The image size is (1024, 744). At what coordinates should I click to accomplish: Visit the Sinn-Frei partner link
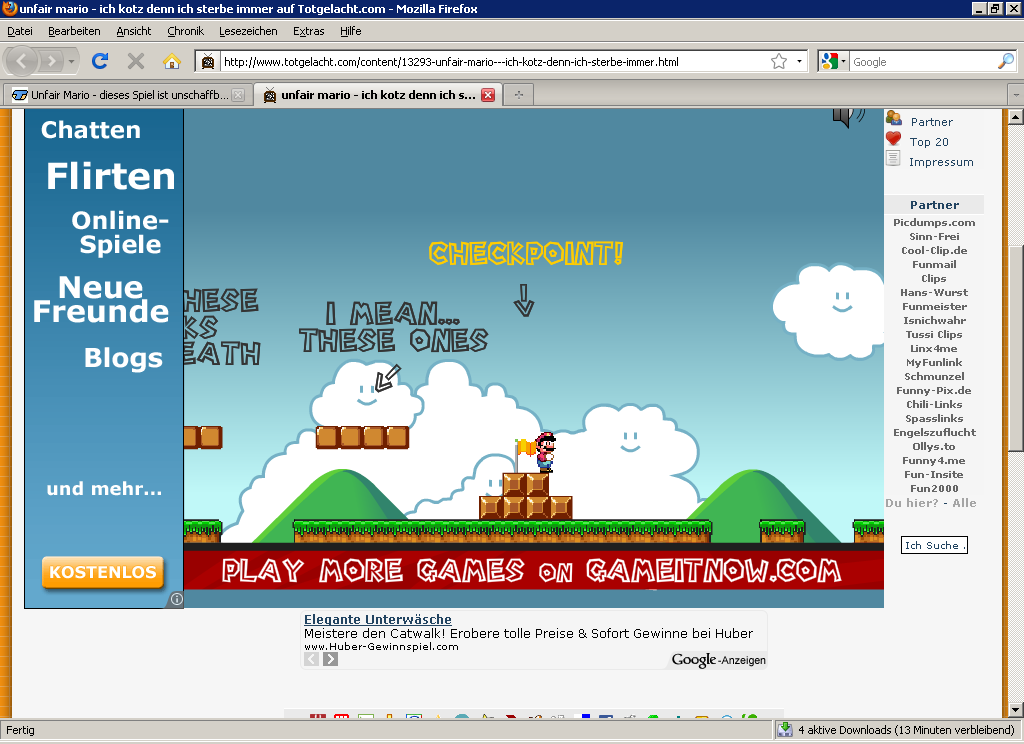(x=934, y=236)
